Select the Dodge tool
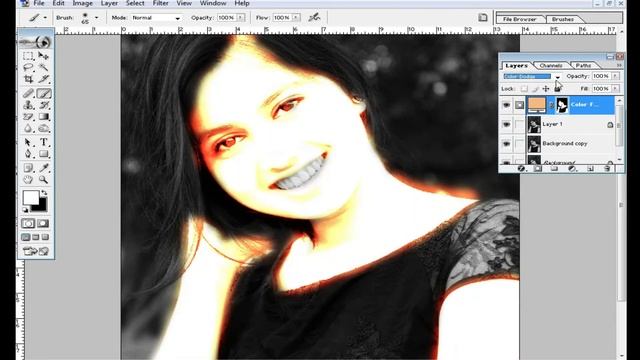This screenshot has height=360, width=640. [43, 129]
